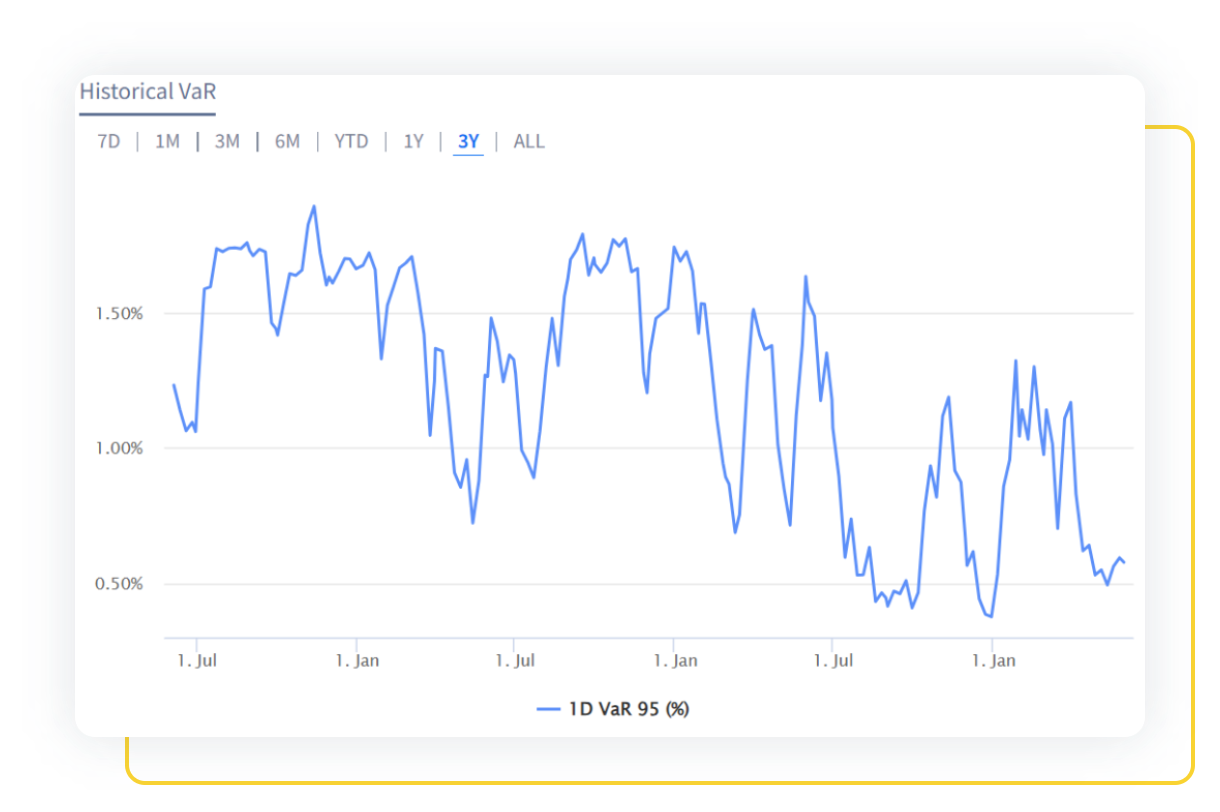Show year-to-date with YTD

coord(351,141)
